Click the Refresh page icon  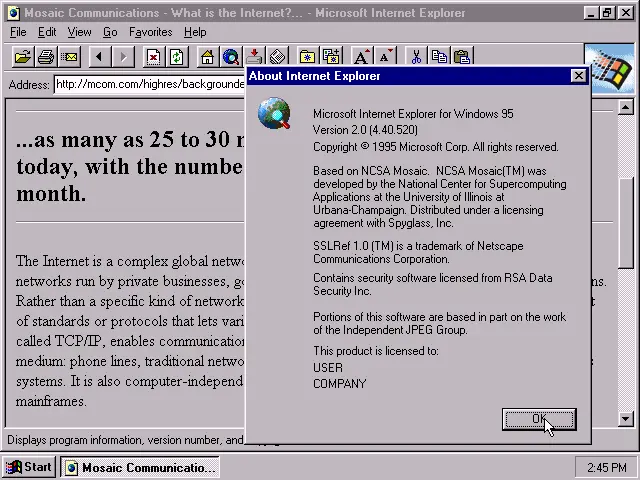(177, 56)
